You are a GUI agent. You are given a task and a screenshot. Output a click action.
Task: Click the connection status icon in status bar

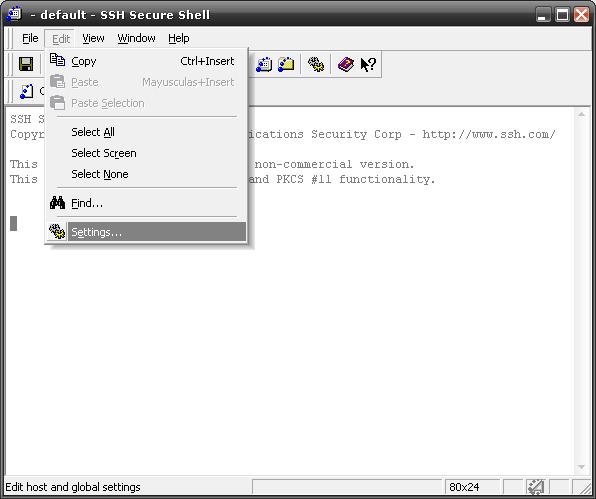point(535,487)
